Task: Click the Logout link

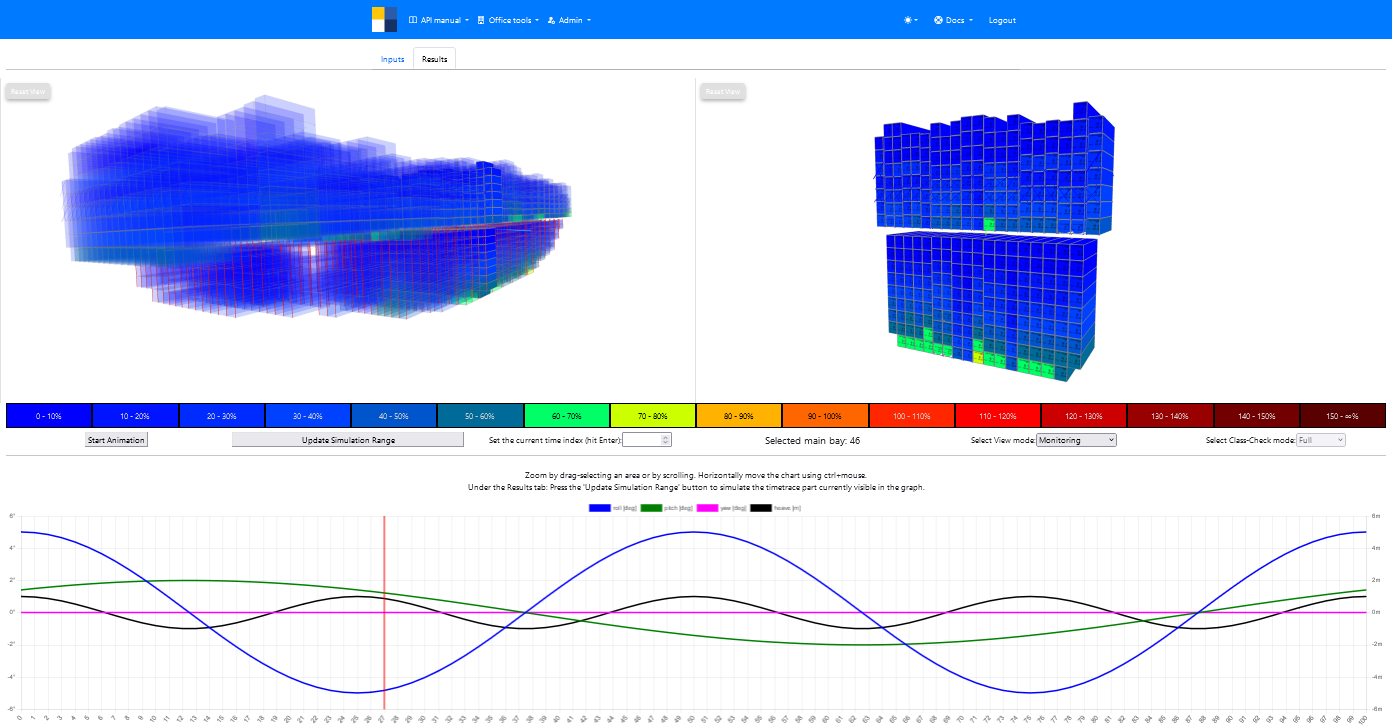Action: (1002, 20)
